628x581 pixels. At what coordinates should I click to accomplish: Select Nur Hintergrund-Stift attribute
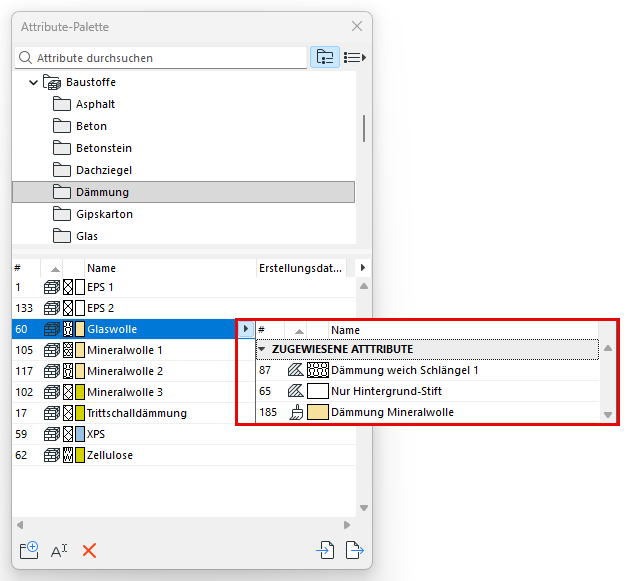[428, 391]
